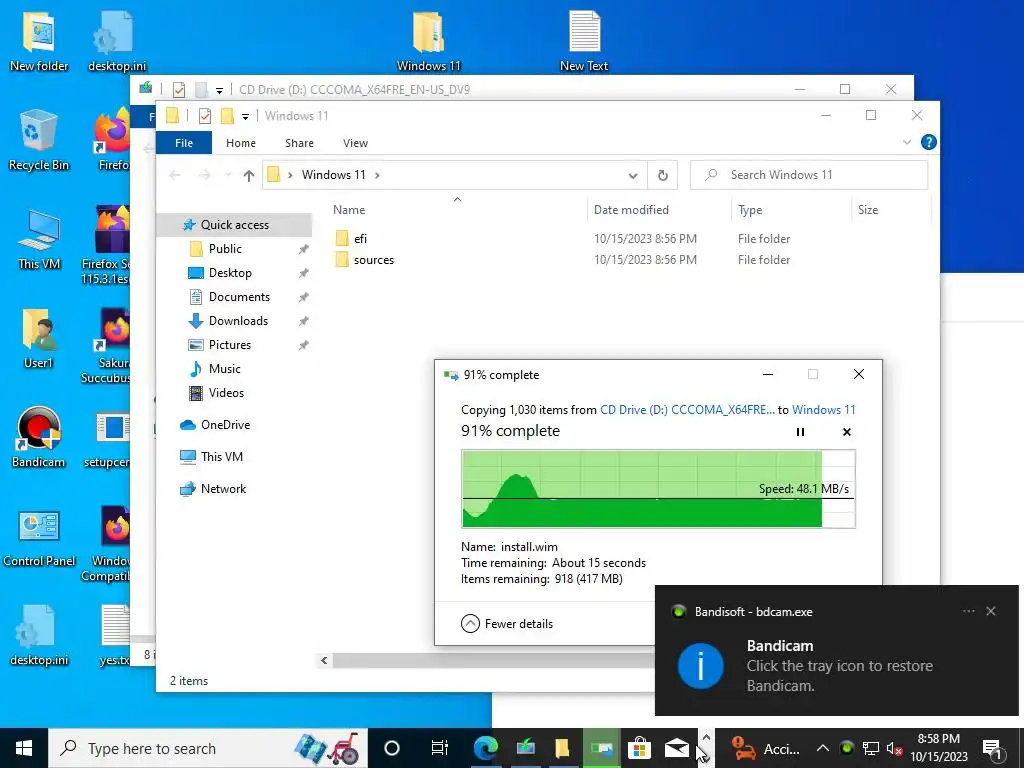Select This VM in navigation pane
The height and width of the screenshot is (768, 1024).
[221, 456]
